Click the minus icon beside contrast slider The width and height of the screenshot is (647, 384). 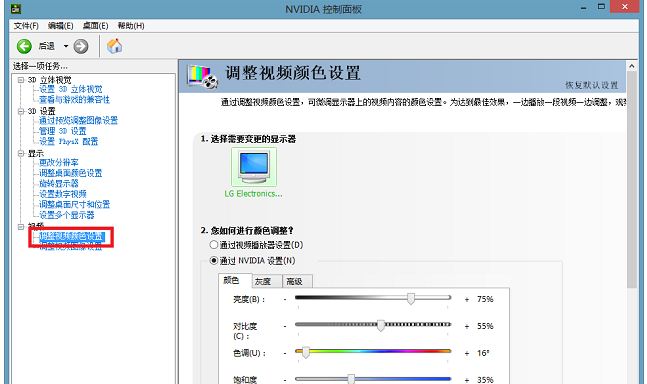[x=285, y=326]
